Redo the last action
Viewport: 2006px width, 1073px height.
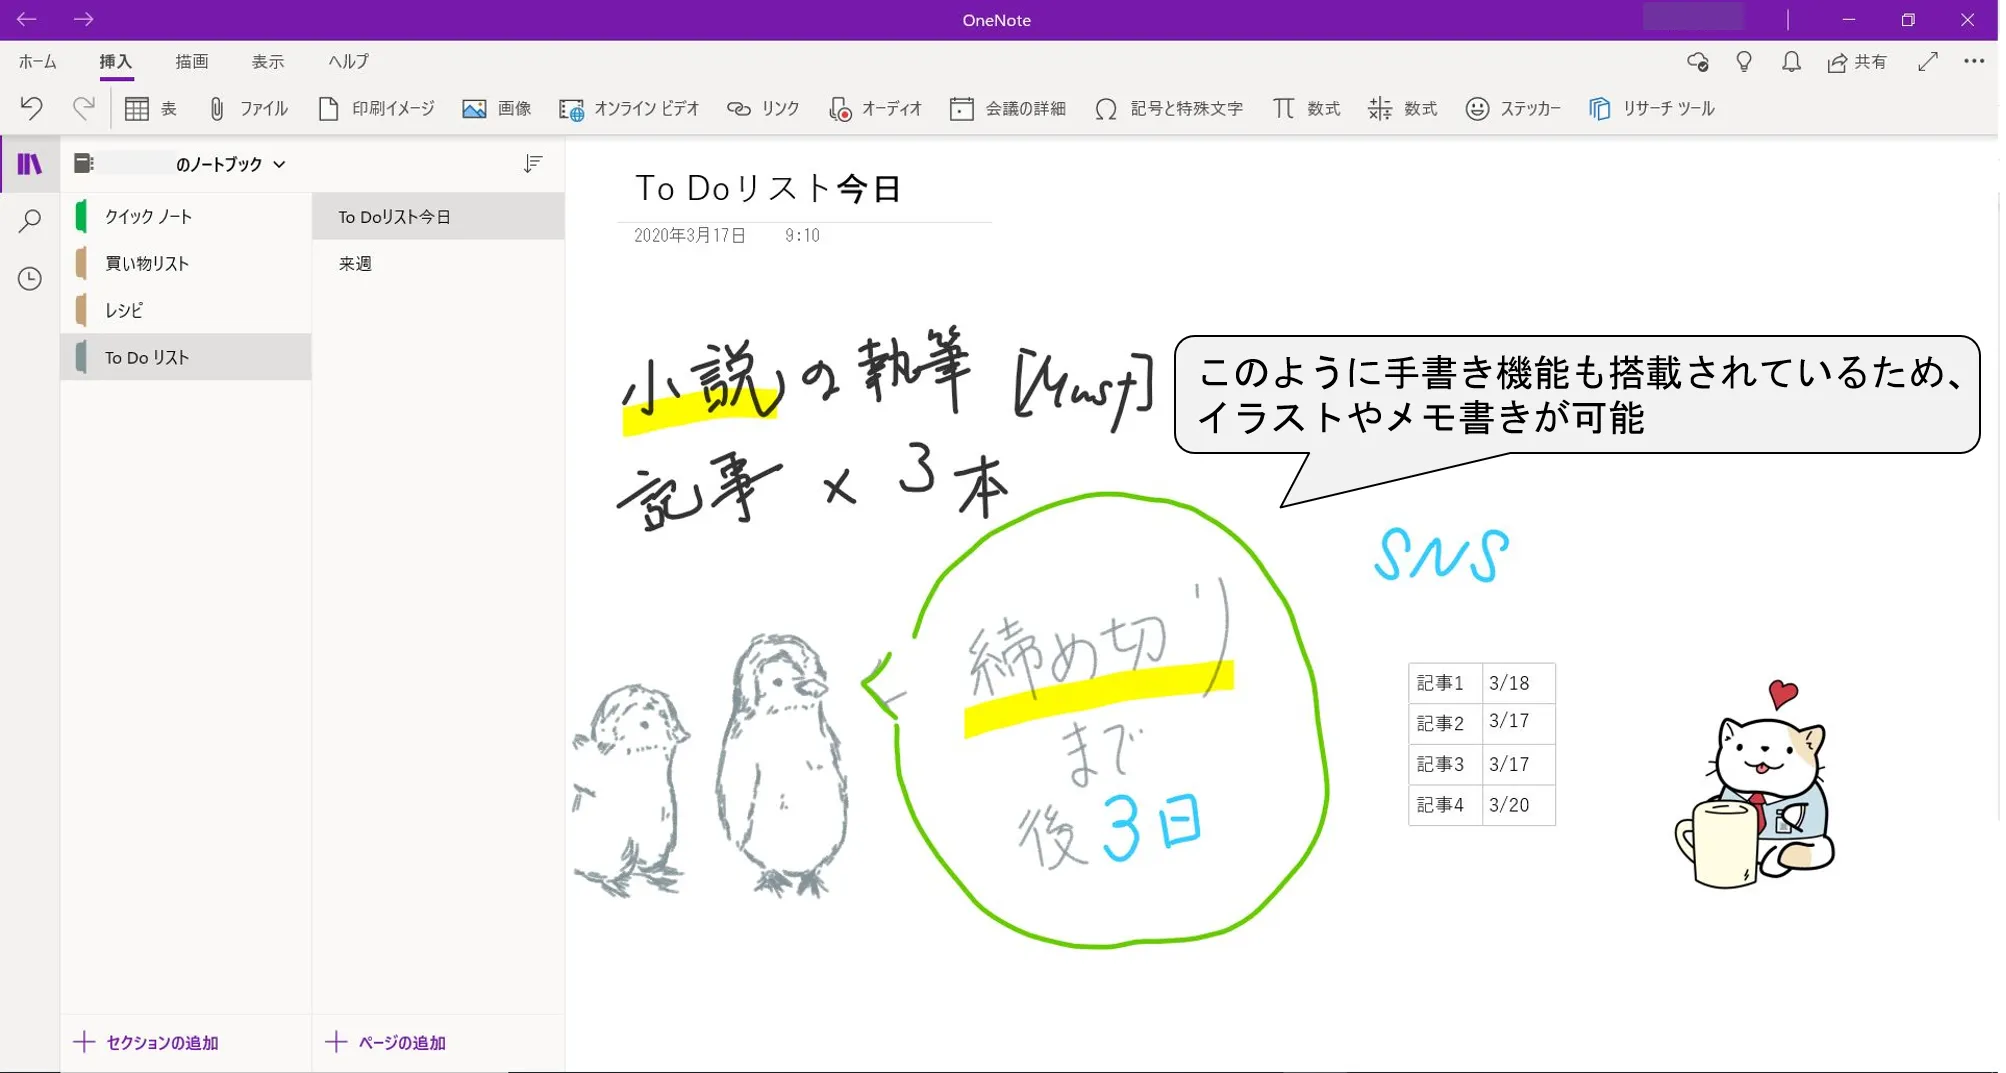(x=84, y=108)
